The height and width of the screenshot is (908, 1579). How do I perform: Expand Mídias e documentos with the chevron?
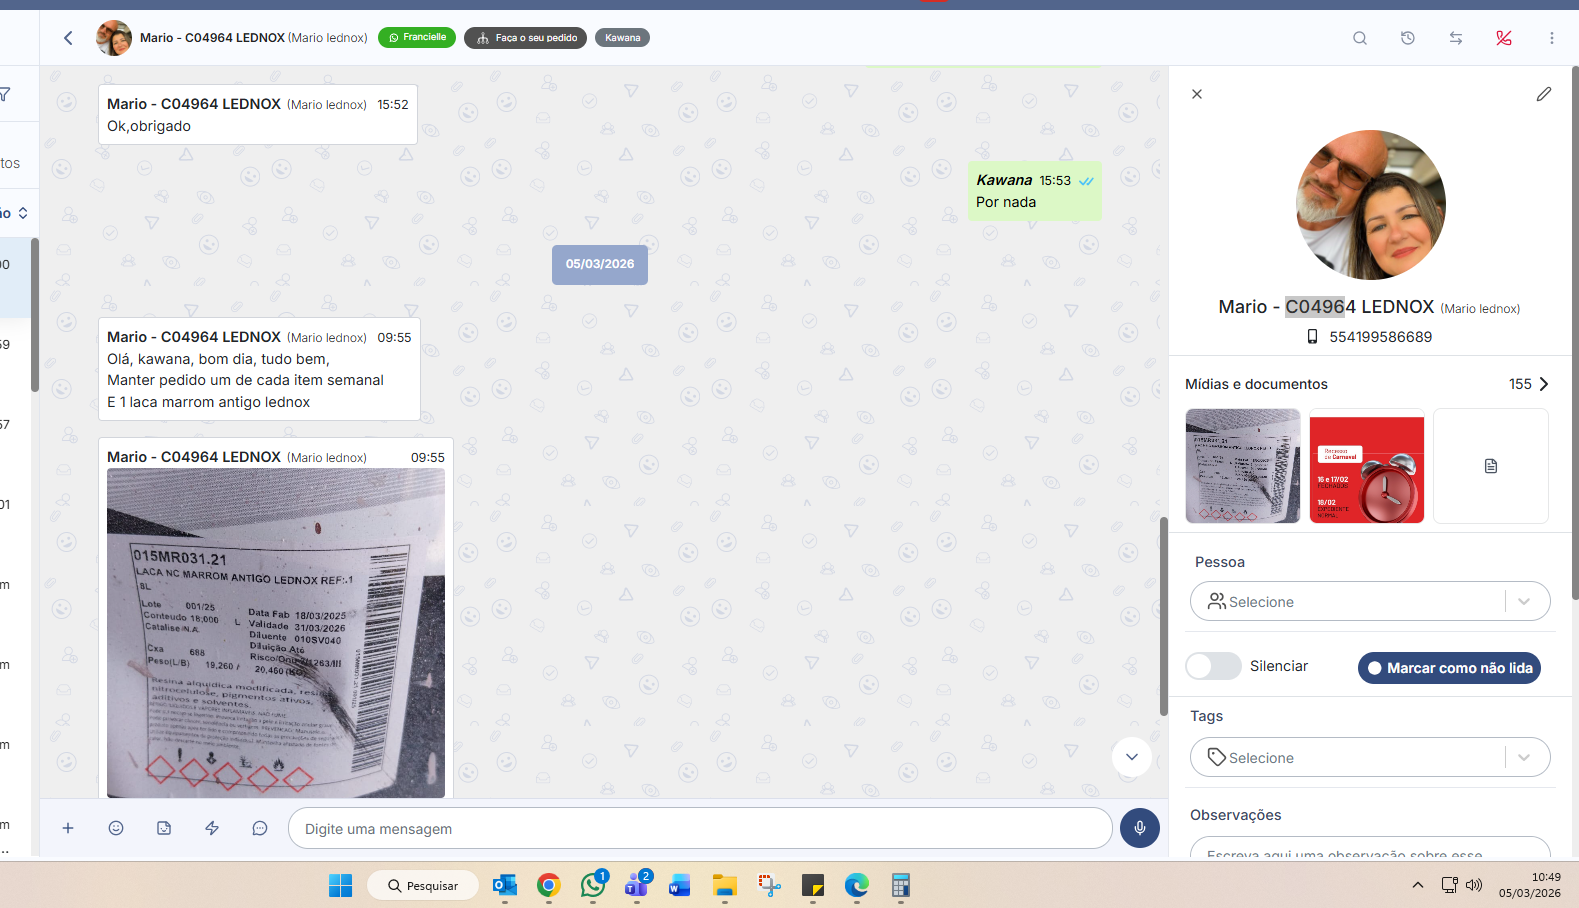pos(1543,384)
